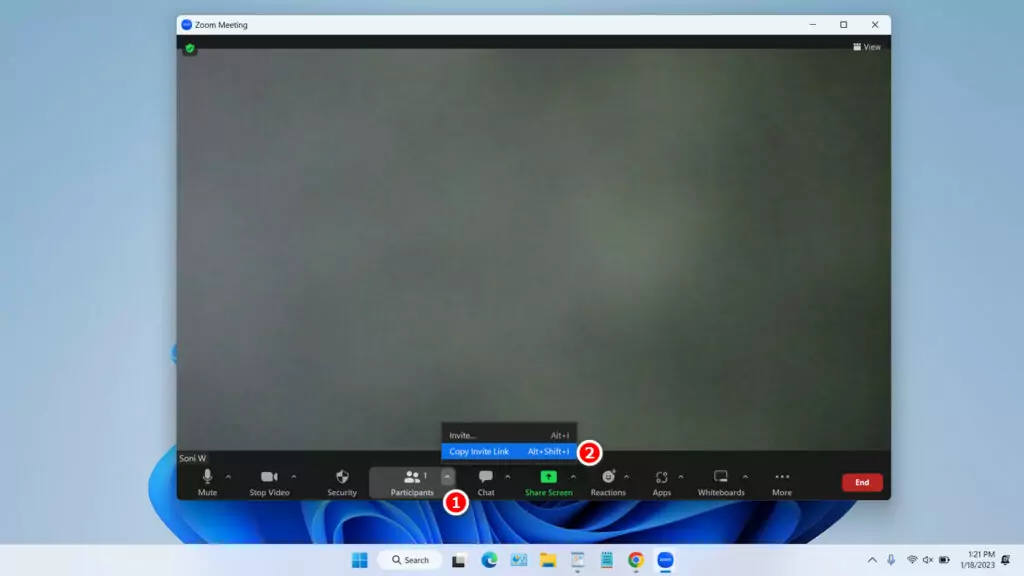
Task: Expand arrow next to Apps
Action: tap(680, 477)
